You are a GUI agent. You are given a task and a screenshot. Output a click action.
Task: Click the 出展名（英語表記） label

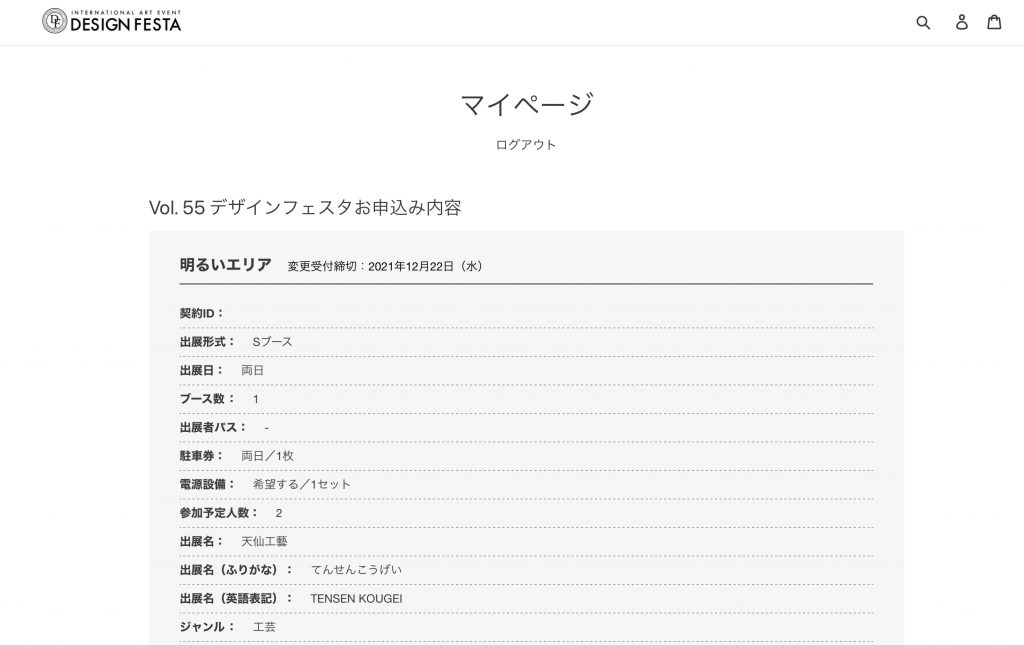click(x=236, y=599)
